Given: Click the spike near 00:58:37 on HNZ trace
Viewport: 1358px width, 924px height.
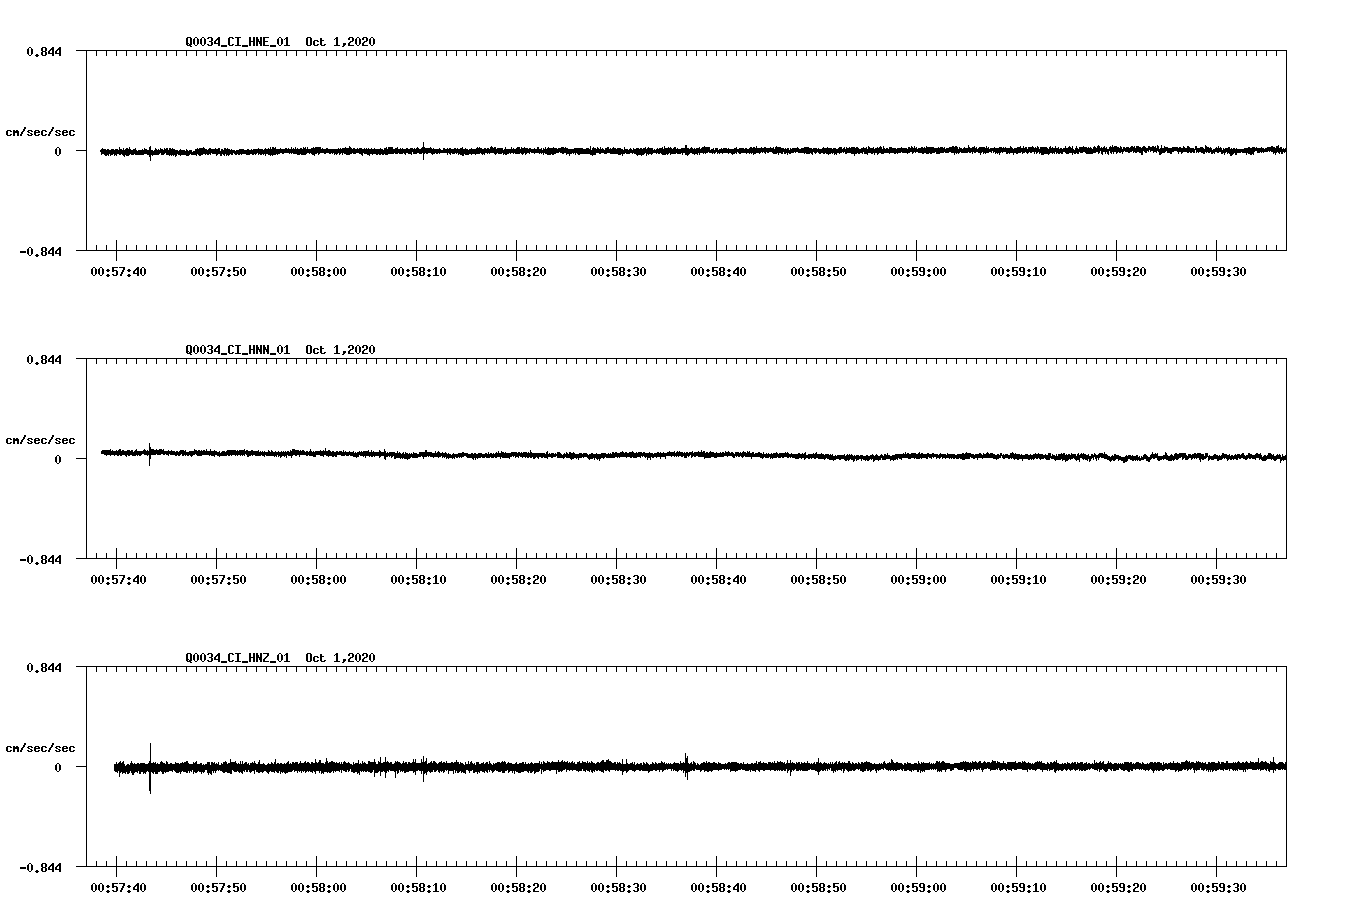Looking at the screenshot, I should pyautogui.click(x=688, y=768).
